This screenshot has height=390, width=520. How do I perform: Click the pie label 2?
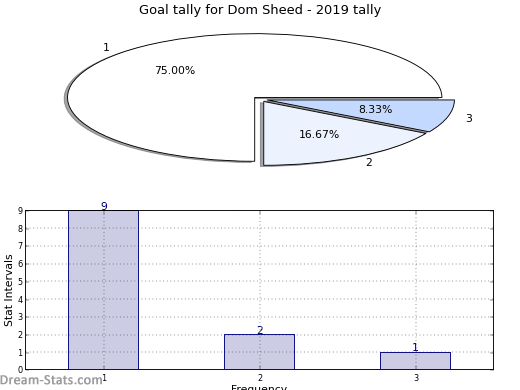[x=369, y=162]
